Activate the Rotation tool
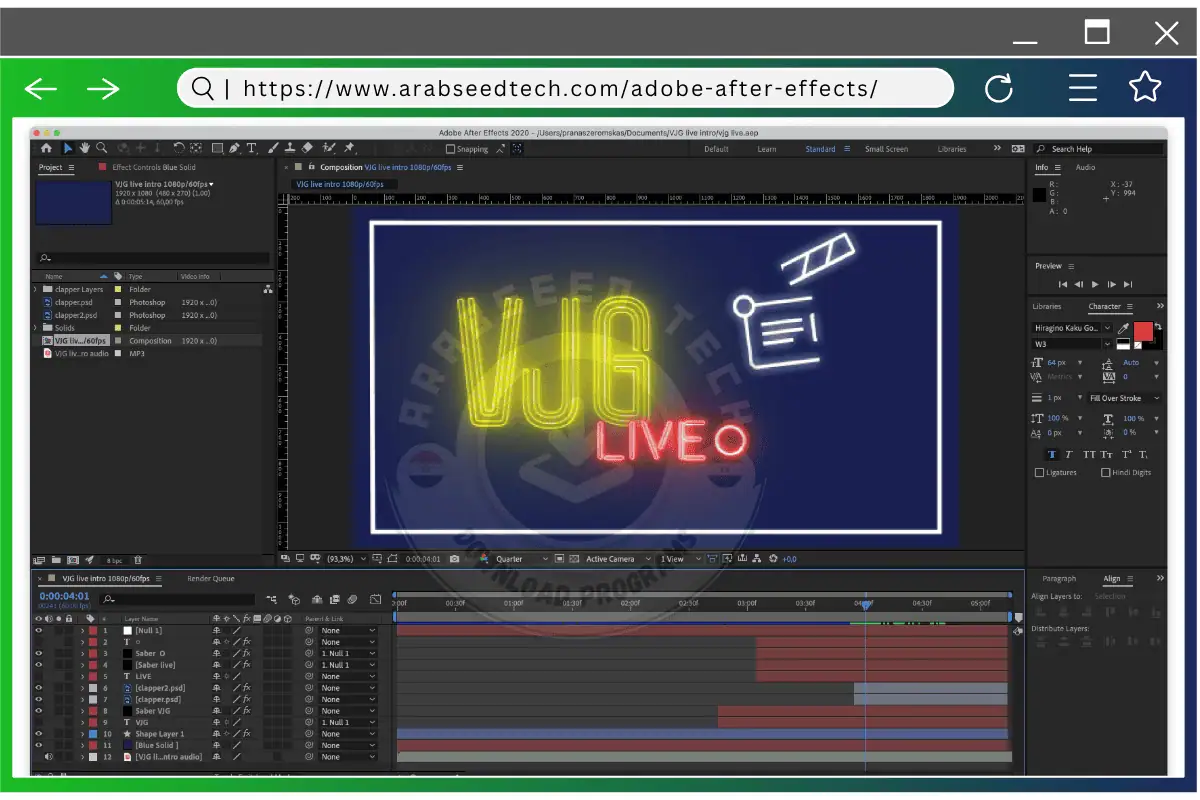Viewport: 1200px width, 800px height. [180, 148]
